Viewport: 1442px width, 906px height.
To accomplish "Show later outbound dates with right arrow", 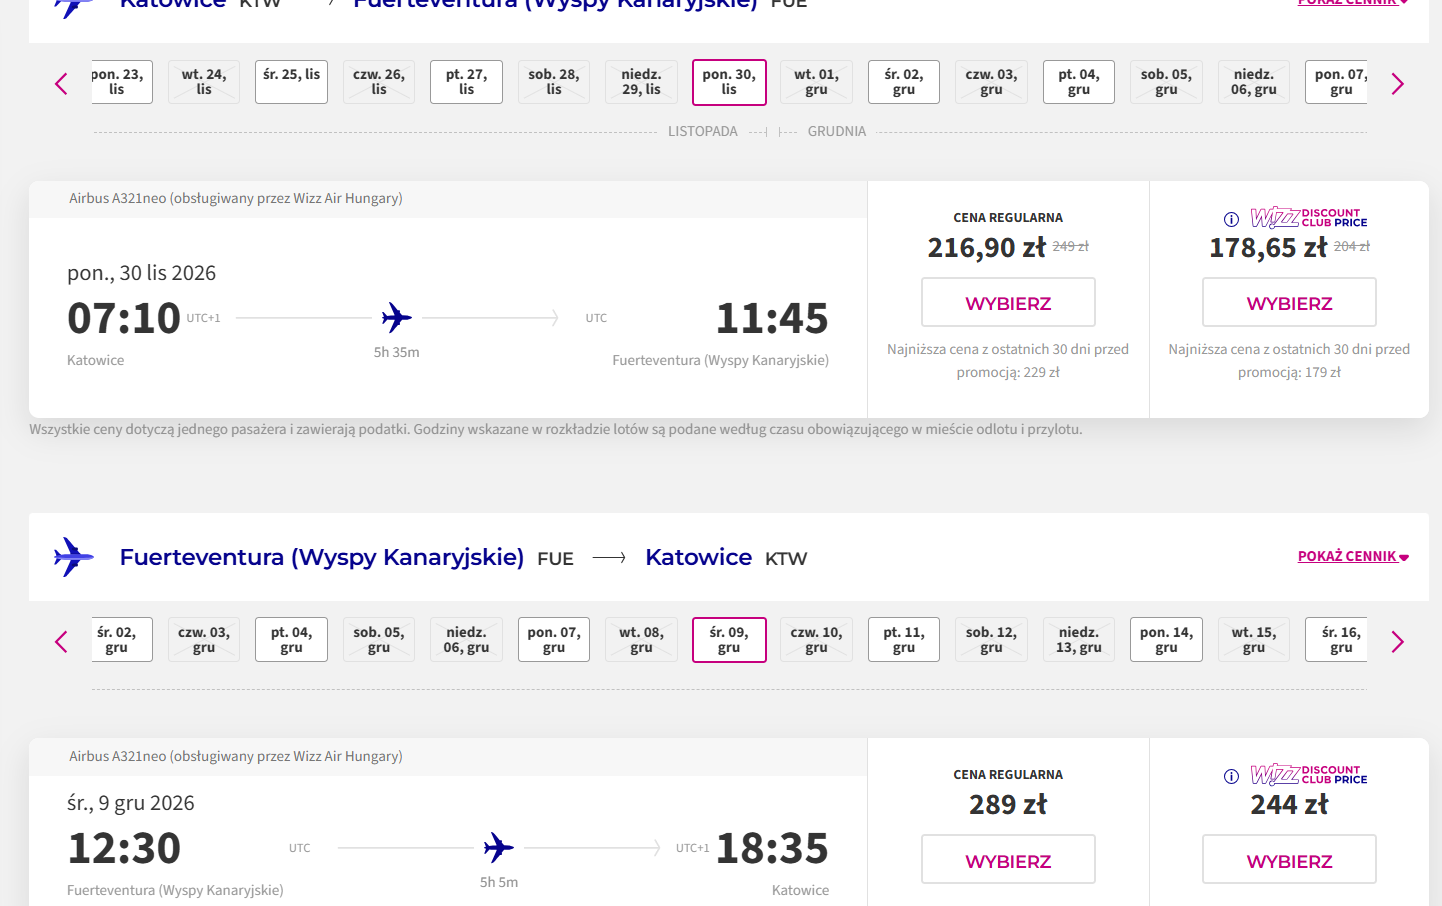I will click(1398, 84).
